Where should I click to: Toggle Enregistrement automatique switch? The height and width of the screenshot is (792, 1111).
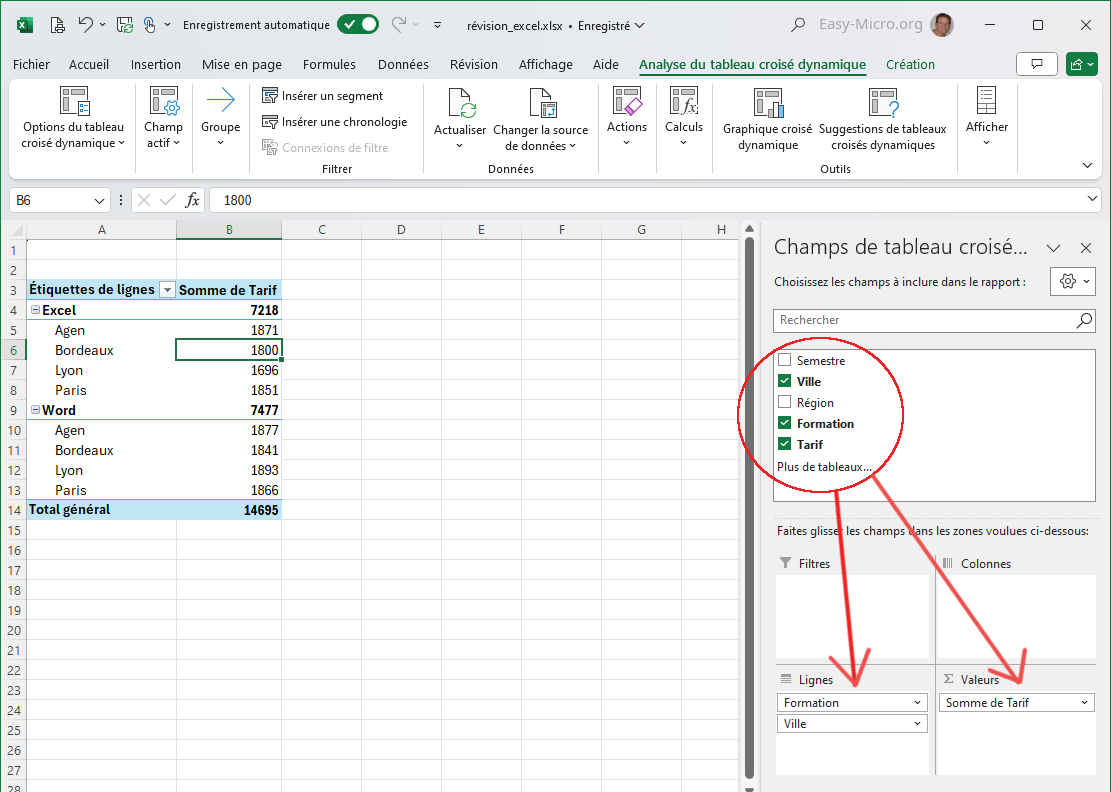click(x=359, y=25)
